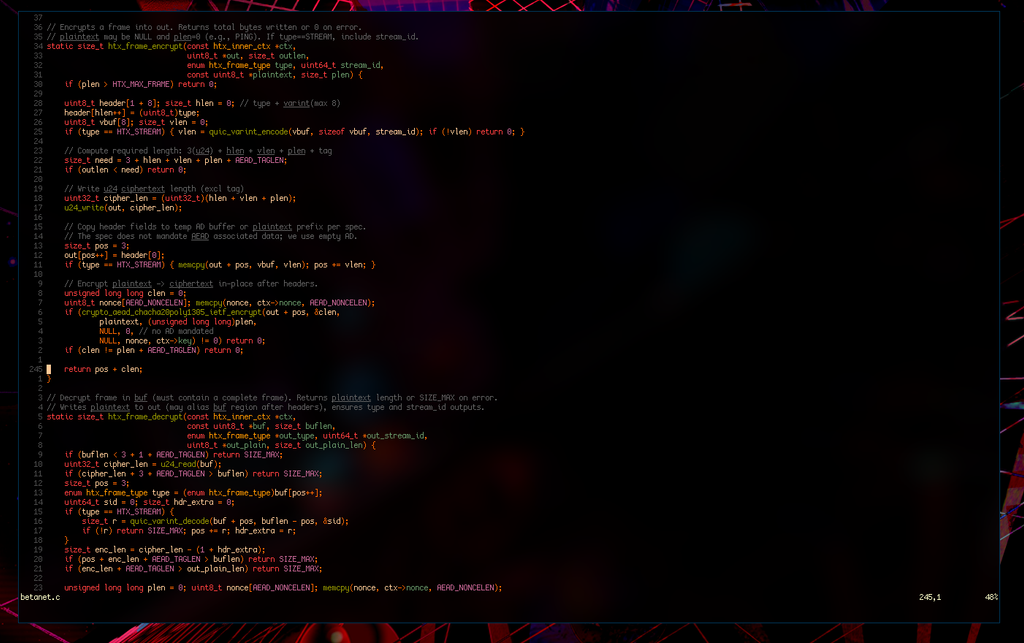Click the 'uint8_t *out_plain, size_t out_plain_len) {' line
The width and height of the screenshot is (1024, 643).
tap(281, 445)
